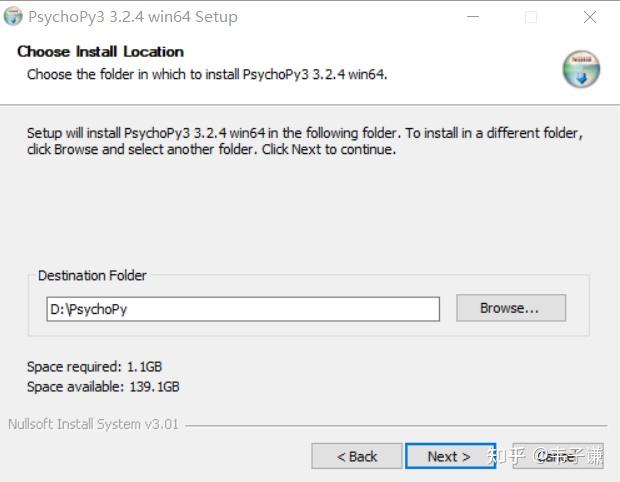Click the "Space required: 1.1GB" text
Screen dimensions: 620x482
pos(95,367)
